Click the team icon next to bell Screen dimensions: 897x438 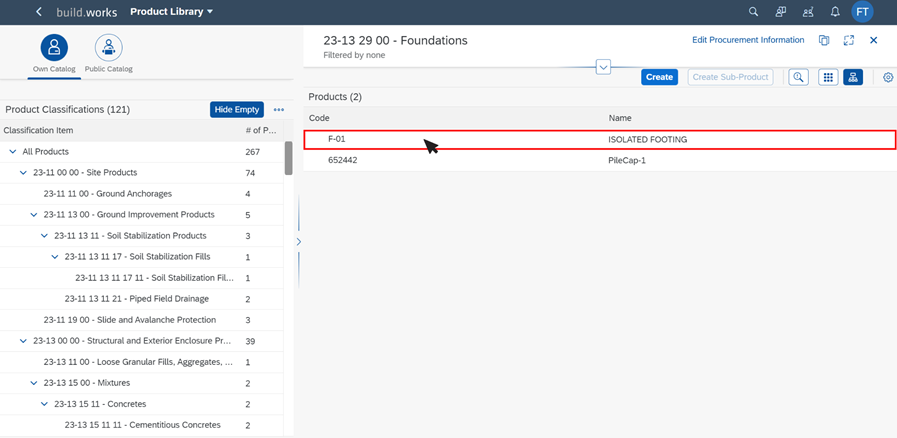click(x=808, y=12)
